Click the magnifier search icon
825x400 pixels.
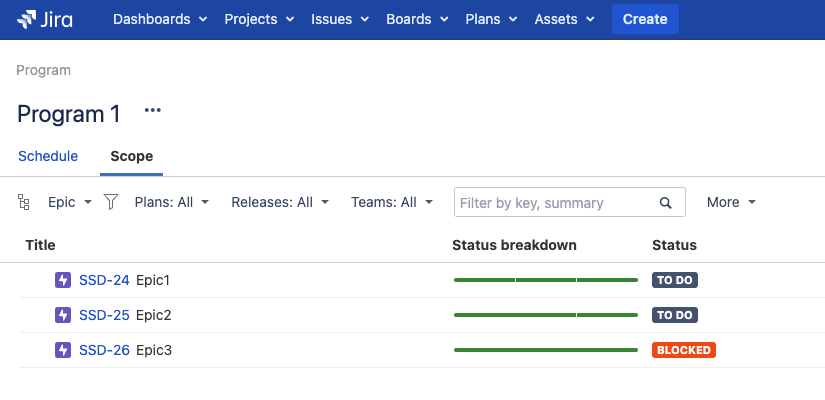pyautogui.click(x=666, y=203)
